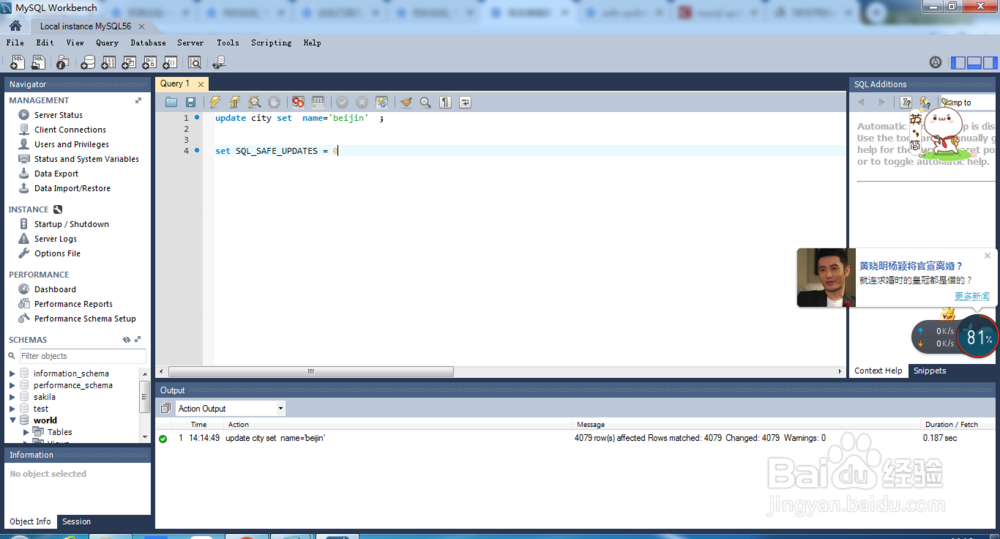Create new schema toolbar icon
1000x539 pixels.
tap(87, 63)
